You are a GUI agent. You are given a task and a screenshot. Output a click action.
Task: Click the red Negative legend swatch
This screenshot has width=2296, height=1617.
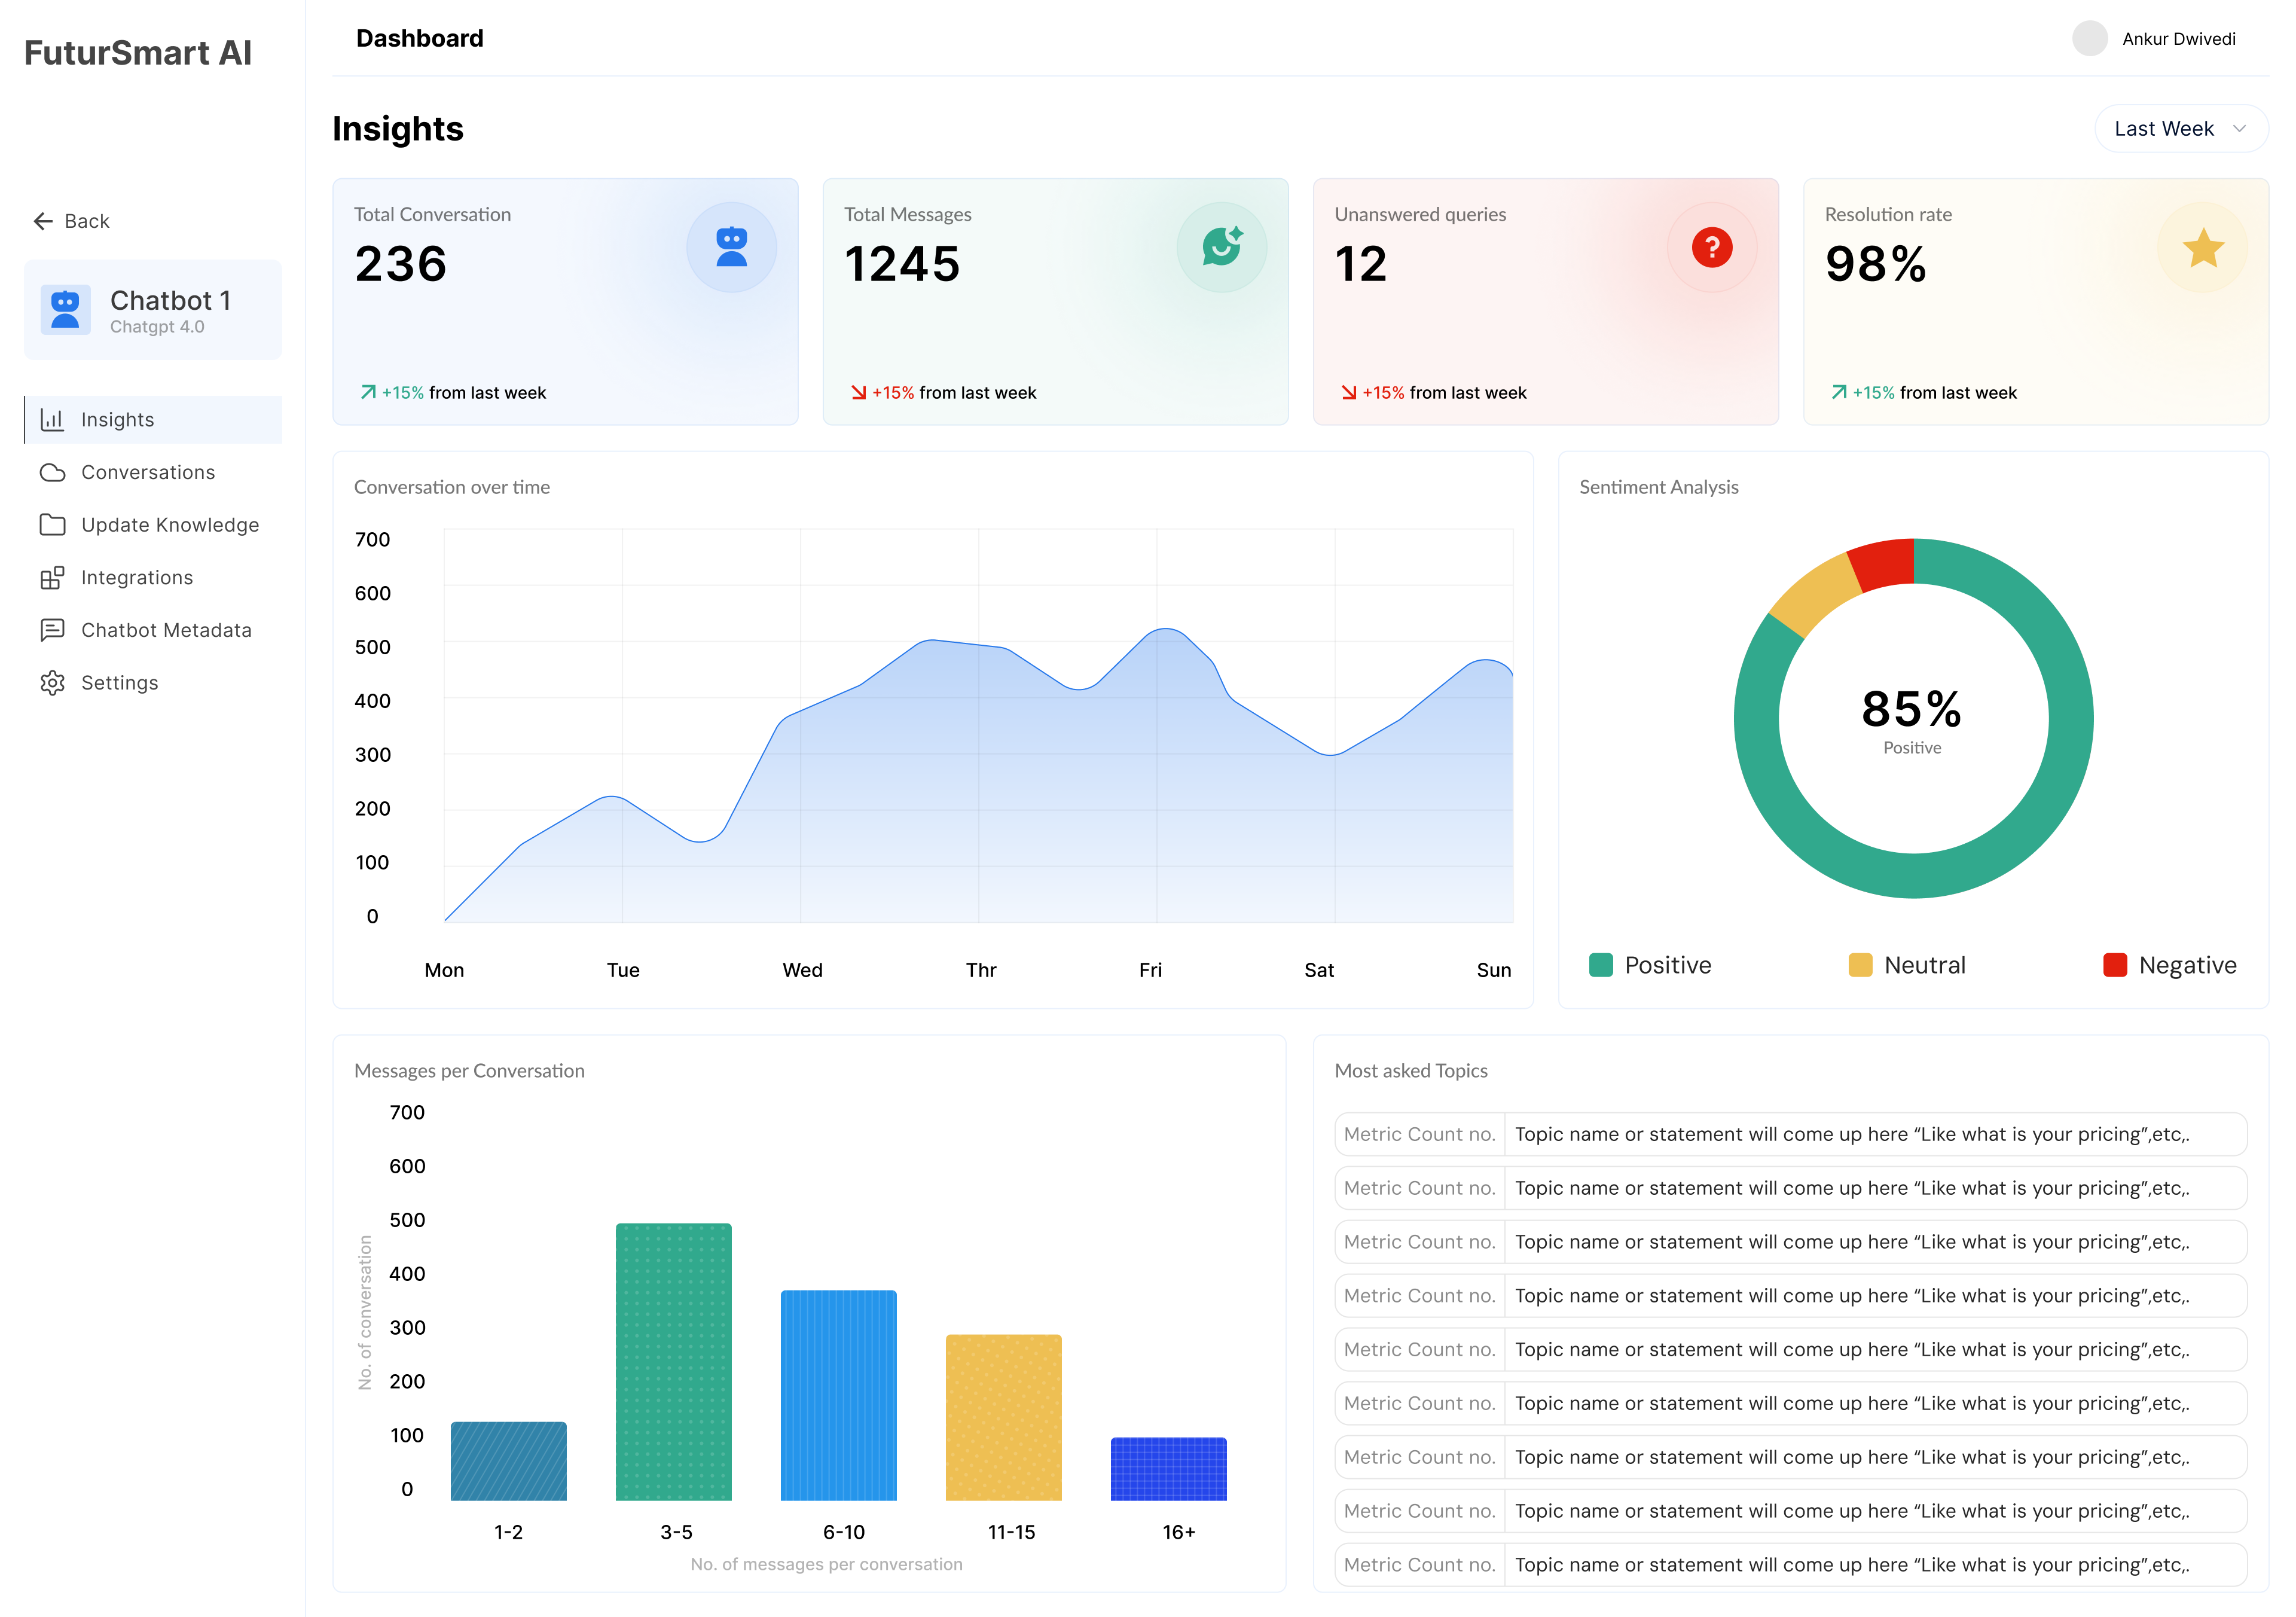tap(2114, 965)
